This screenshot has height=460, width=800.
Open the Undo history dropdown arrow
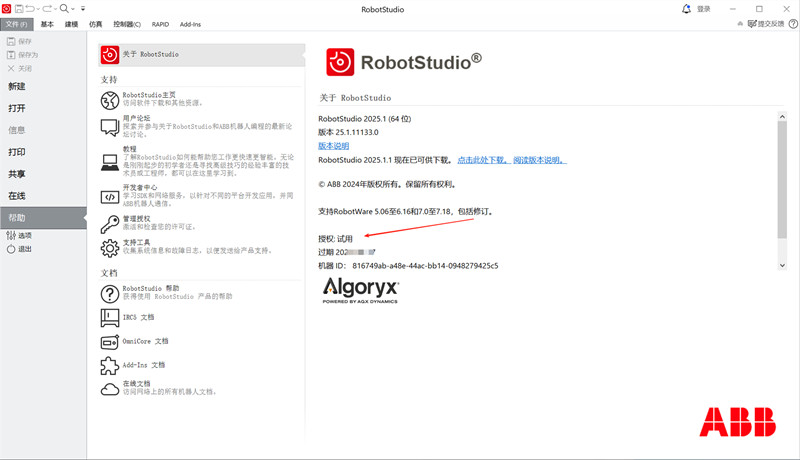point(38,9)
